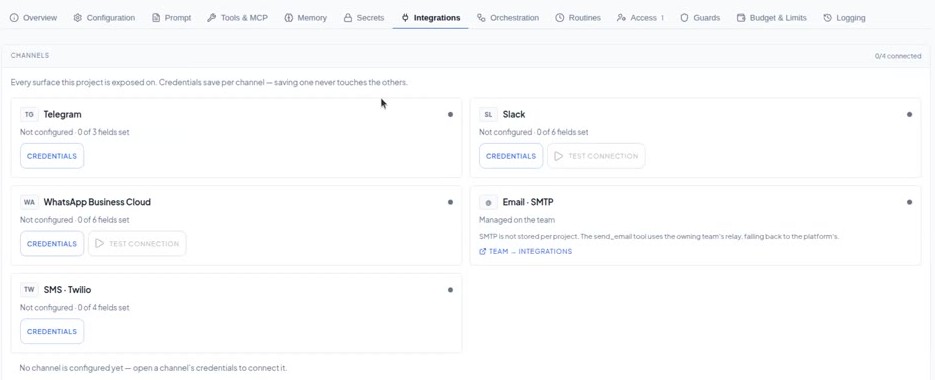Viewport: 935px width, 380px height.
Task: Switch to the Secrets tab
Action: click(x=364, y=18)
